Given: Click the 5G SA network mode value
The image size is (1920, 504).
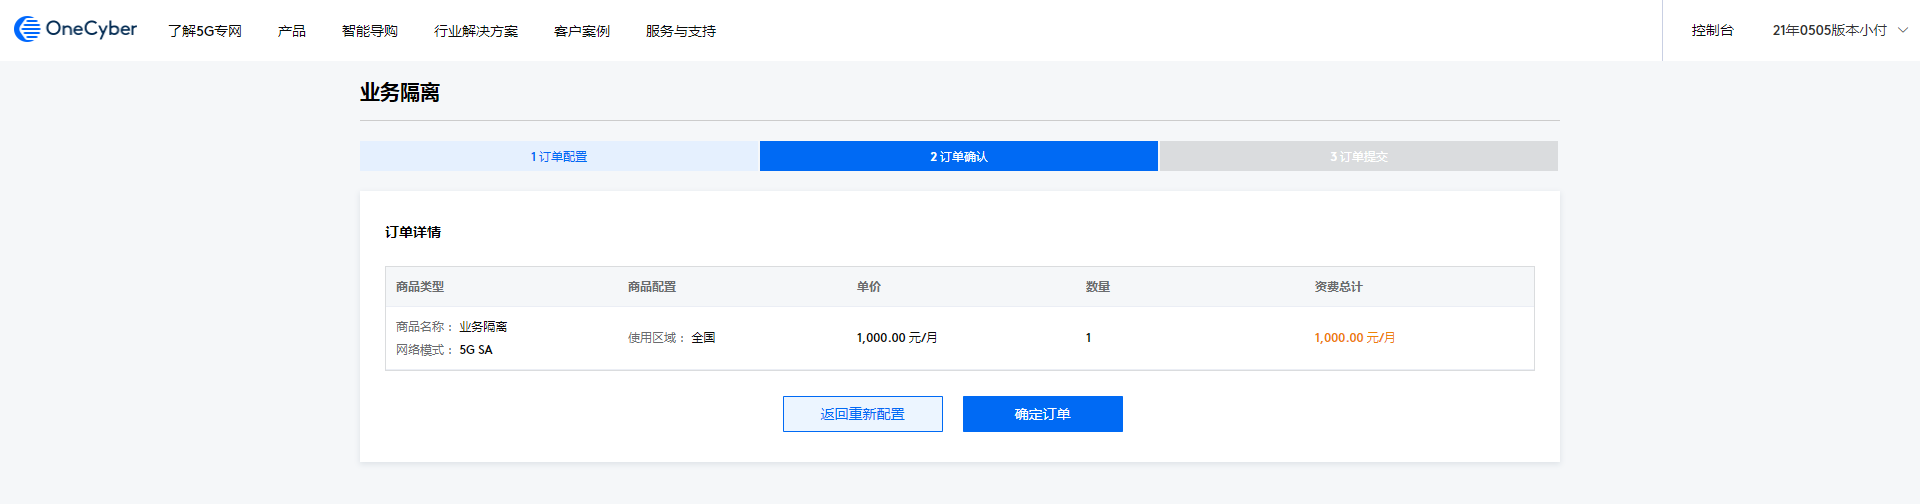Looking at the screenshot, I should click(x=476, y=350).
